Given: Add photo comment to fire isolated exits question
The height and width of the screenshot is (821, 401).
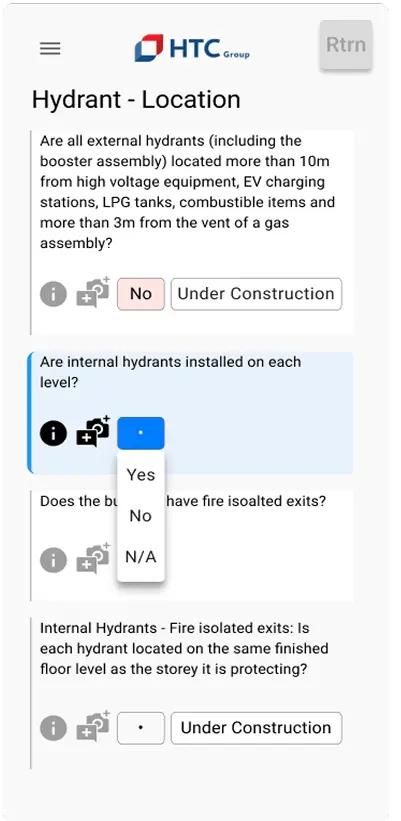Looking at the screenshot, I should coord(94,559).
